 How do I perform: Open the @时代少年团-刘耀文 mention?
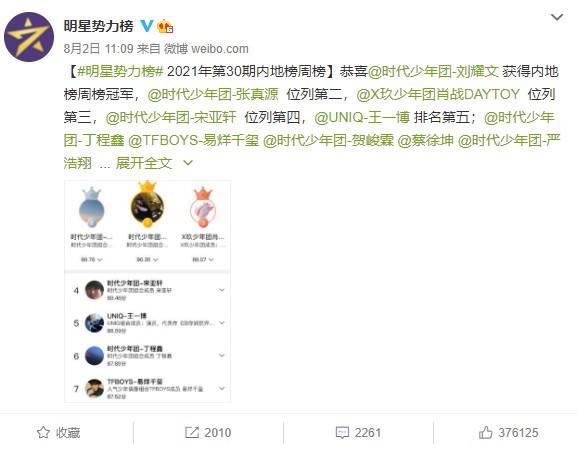pyautogui.click(x=433, y=71)
